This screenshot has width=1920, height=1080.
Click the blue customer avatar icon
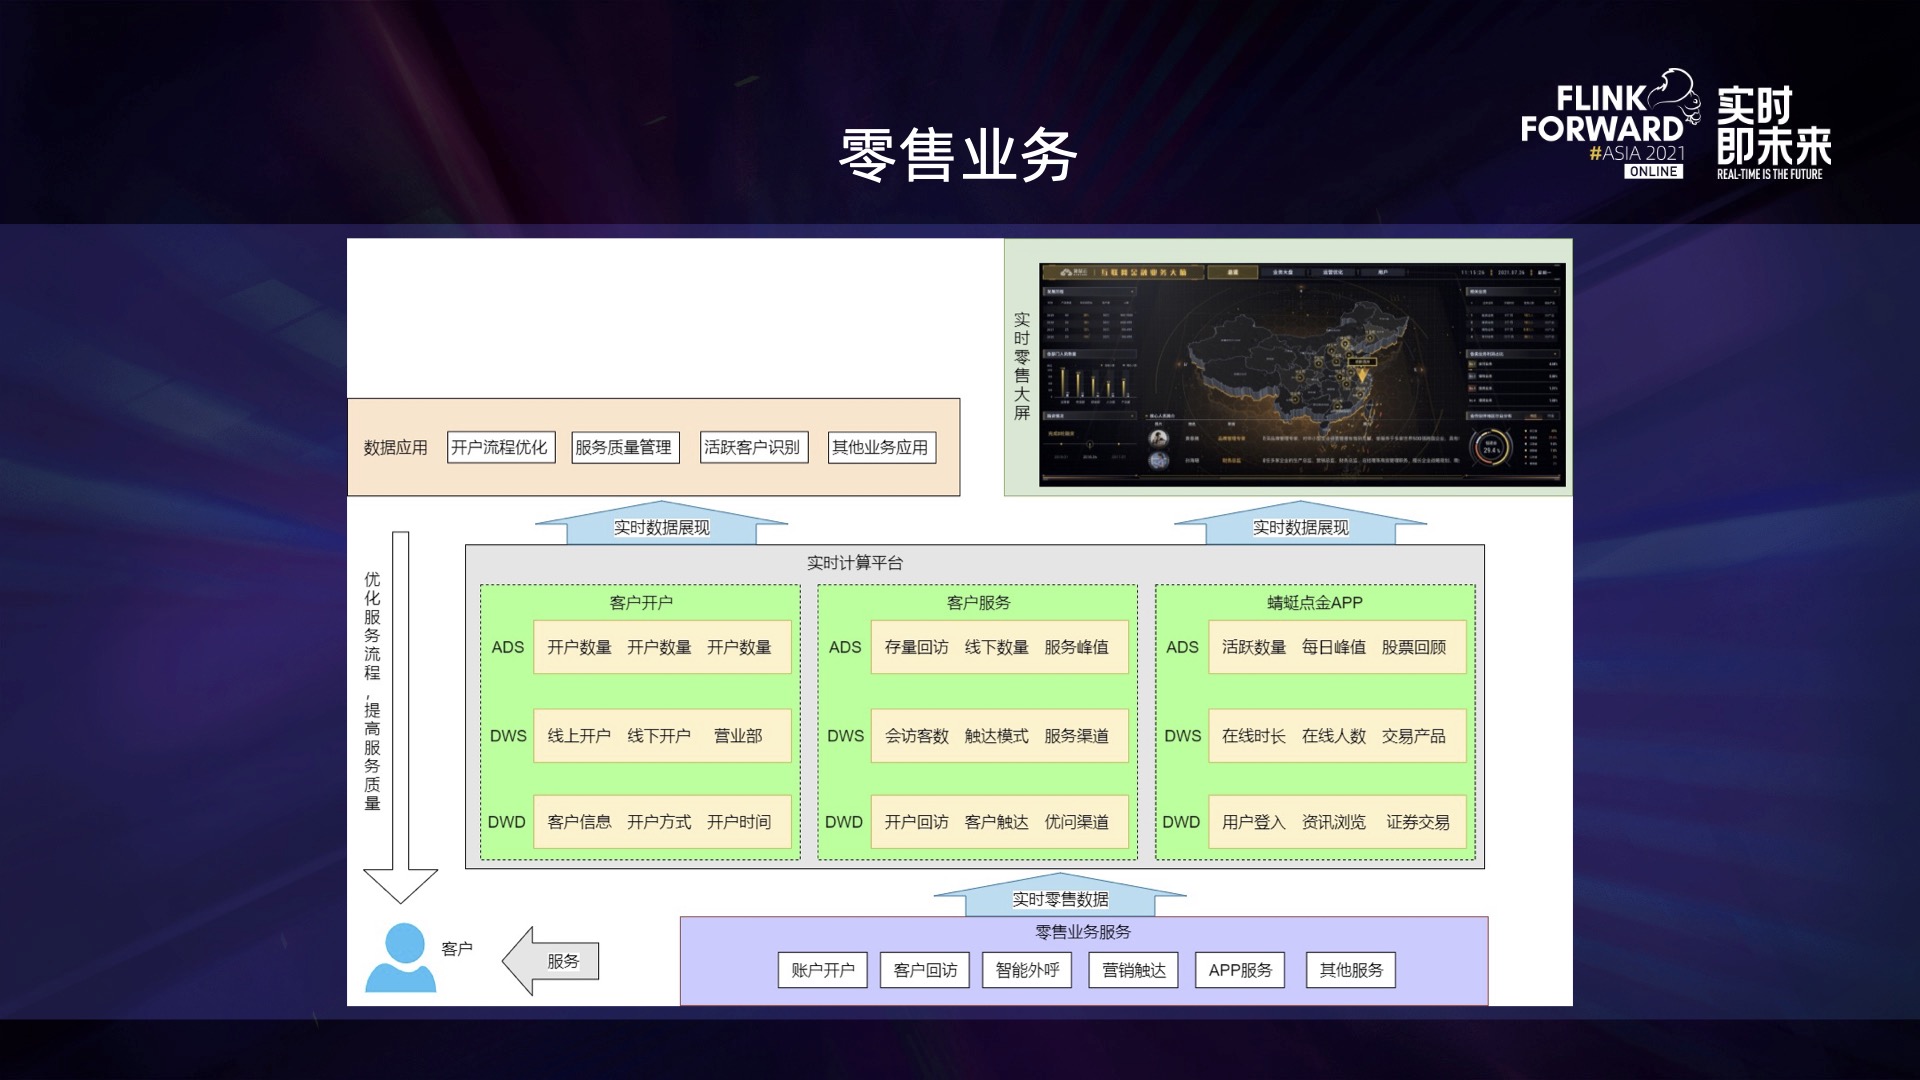click(x=402, y=958)
